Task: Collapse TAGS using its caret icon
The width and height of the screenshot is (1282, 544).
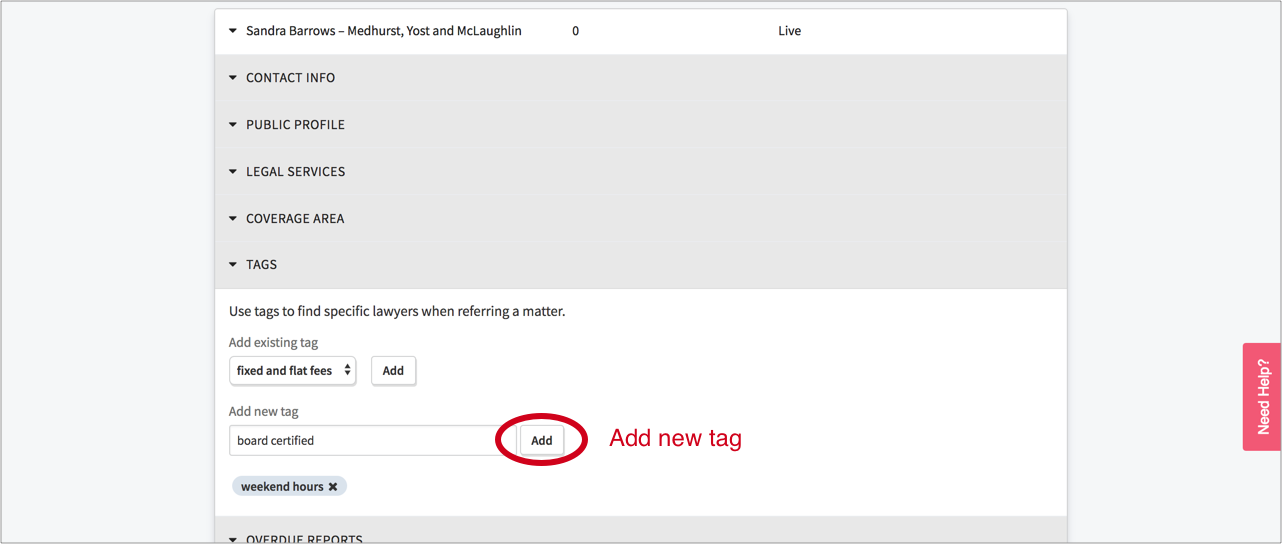Action: [233, 265]
